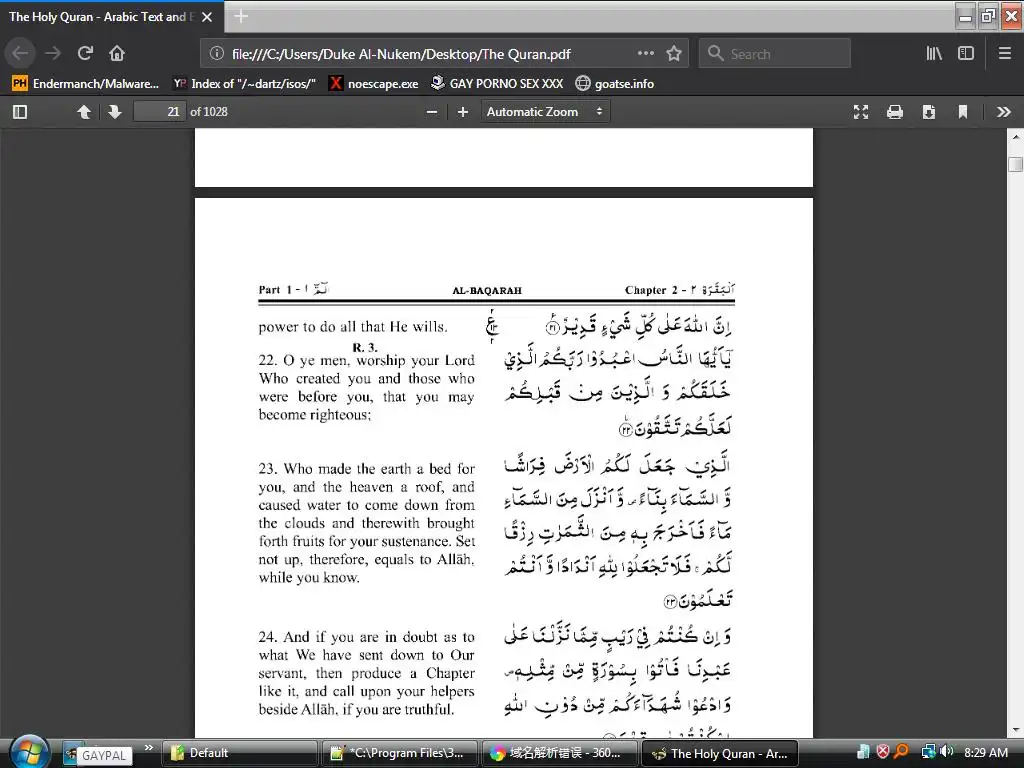Open the network tray icon
This screenshot has height=768, width=1024.
point(929,752)
